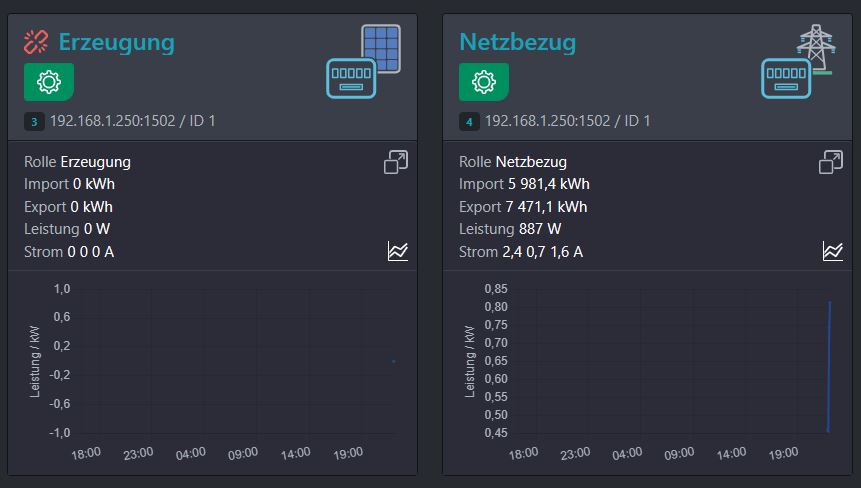
Task: Select Erzeugung address 192.168.1.250:1502 text
Action: click(113, 121)
